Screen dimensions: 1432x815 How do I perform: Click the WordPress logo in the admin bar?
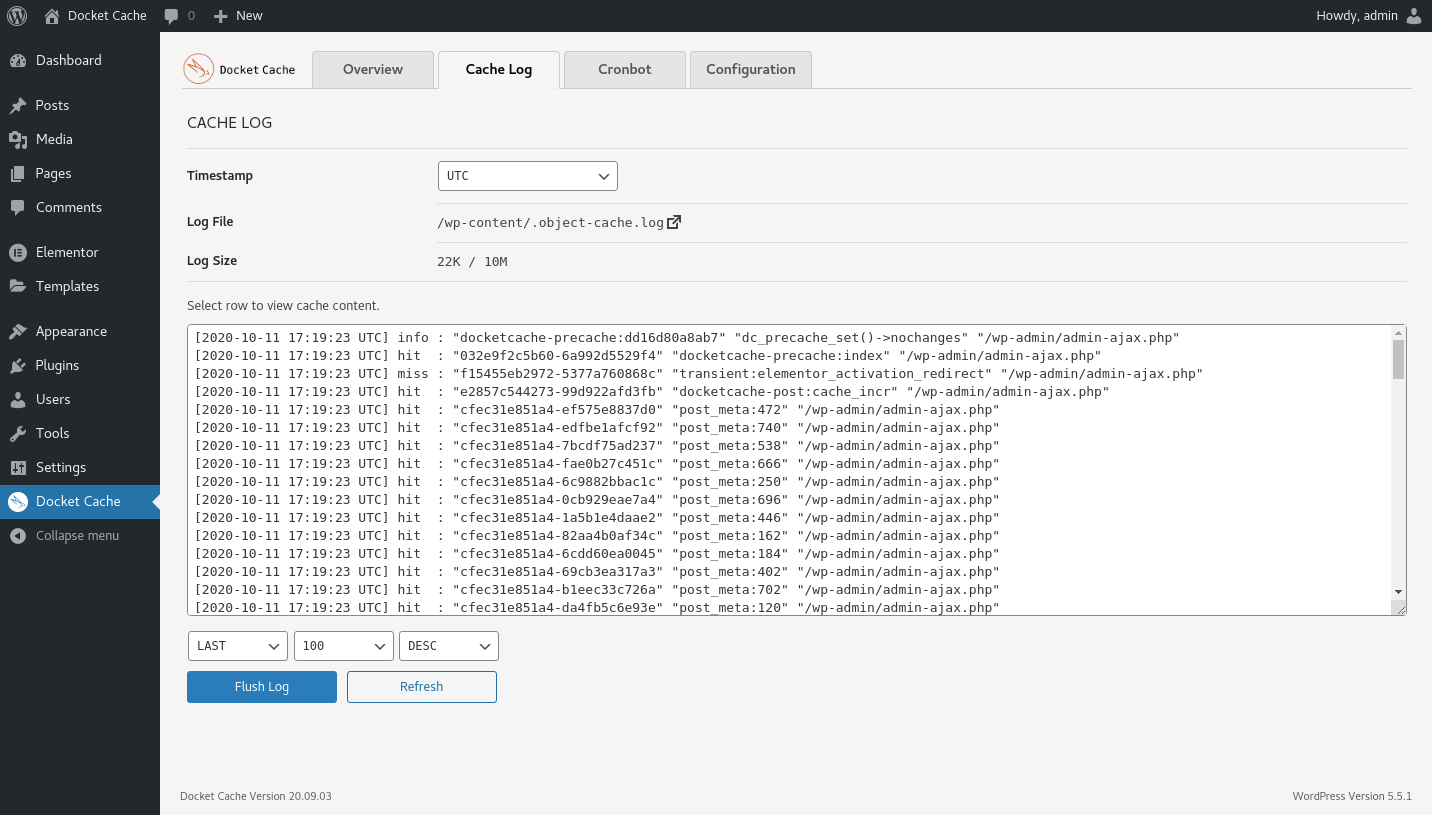pos(16,15)
